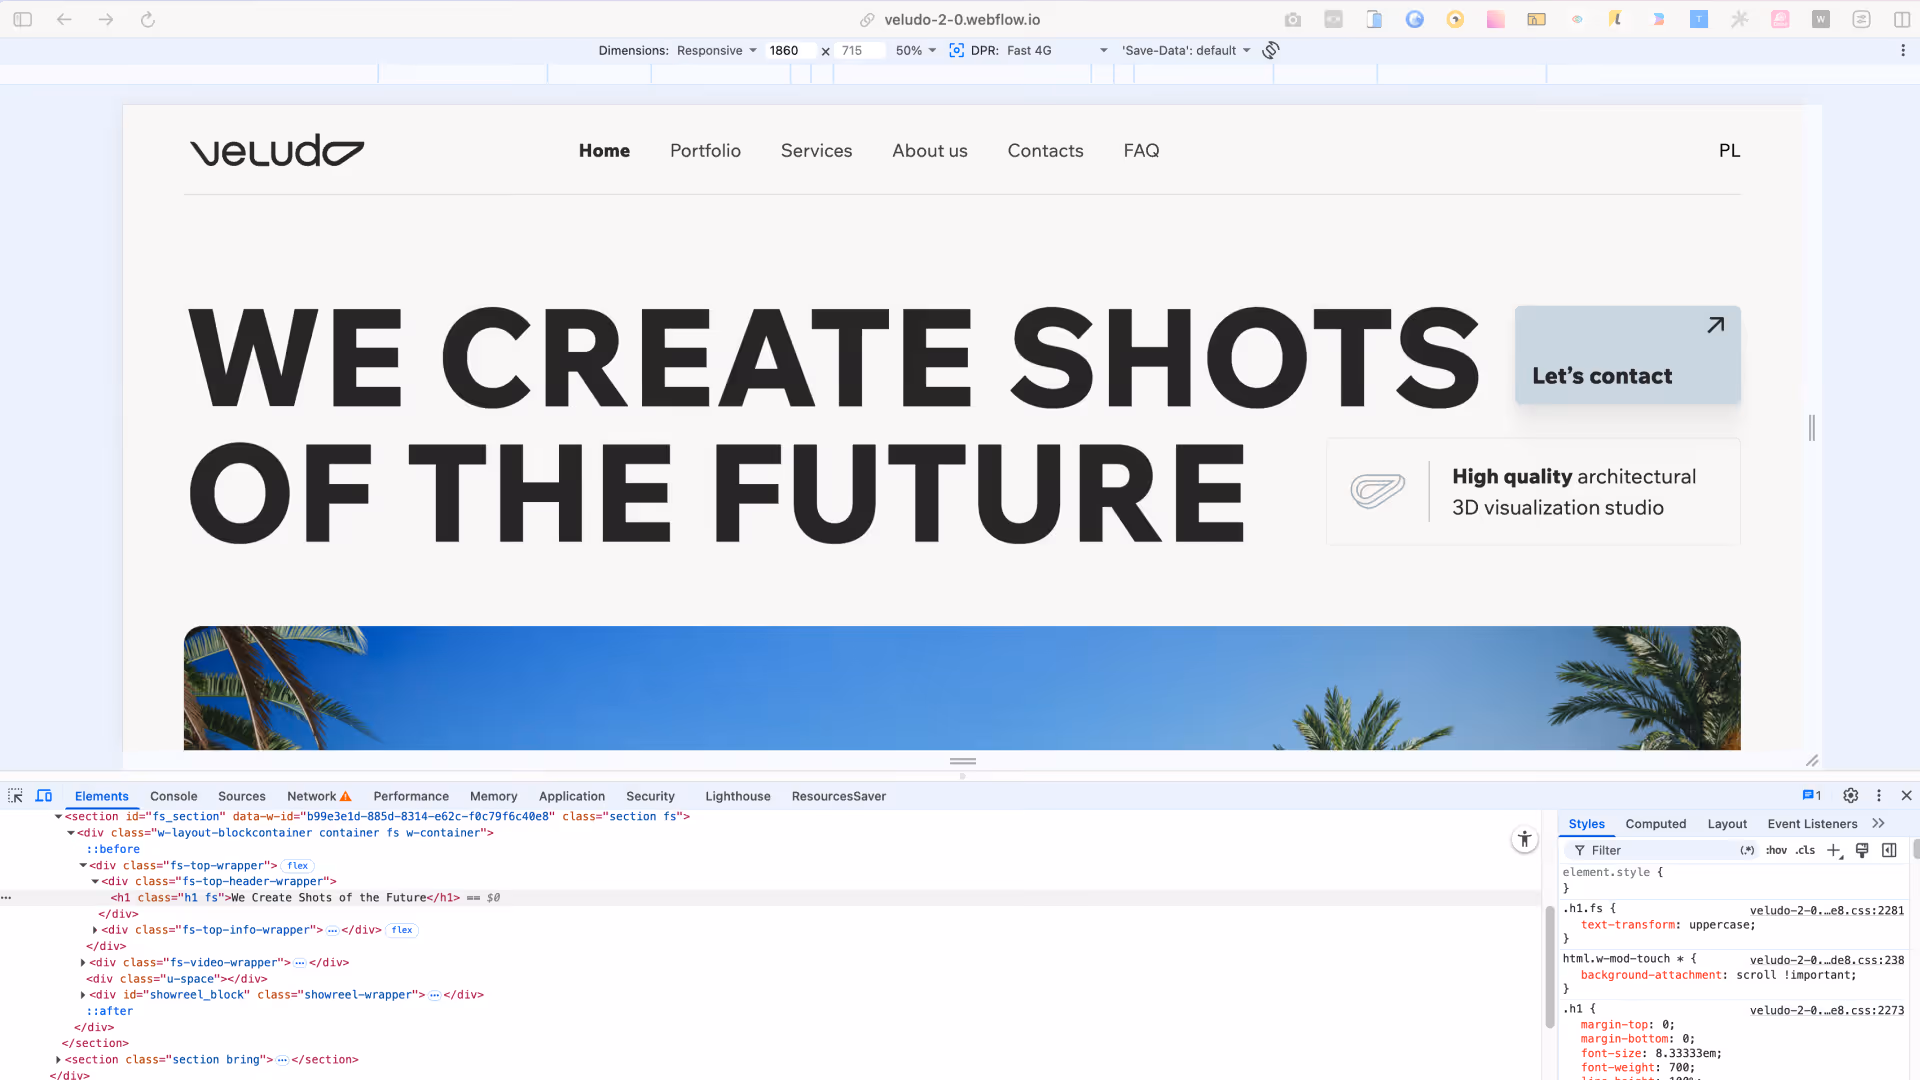Screen dimensions: 1920x1080
Task: Expand the showreel-wrapper div node
Action: coord(82,995)
